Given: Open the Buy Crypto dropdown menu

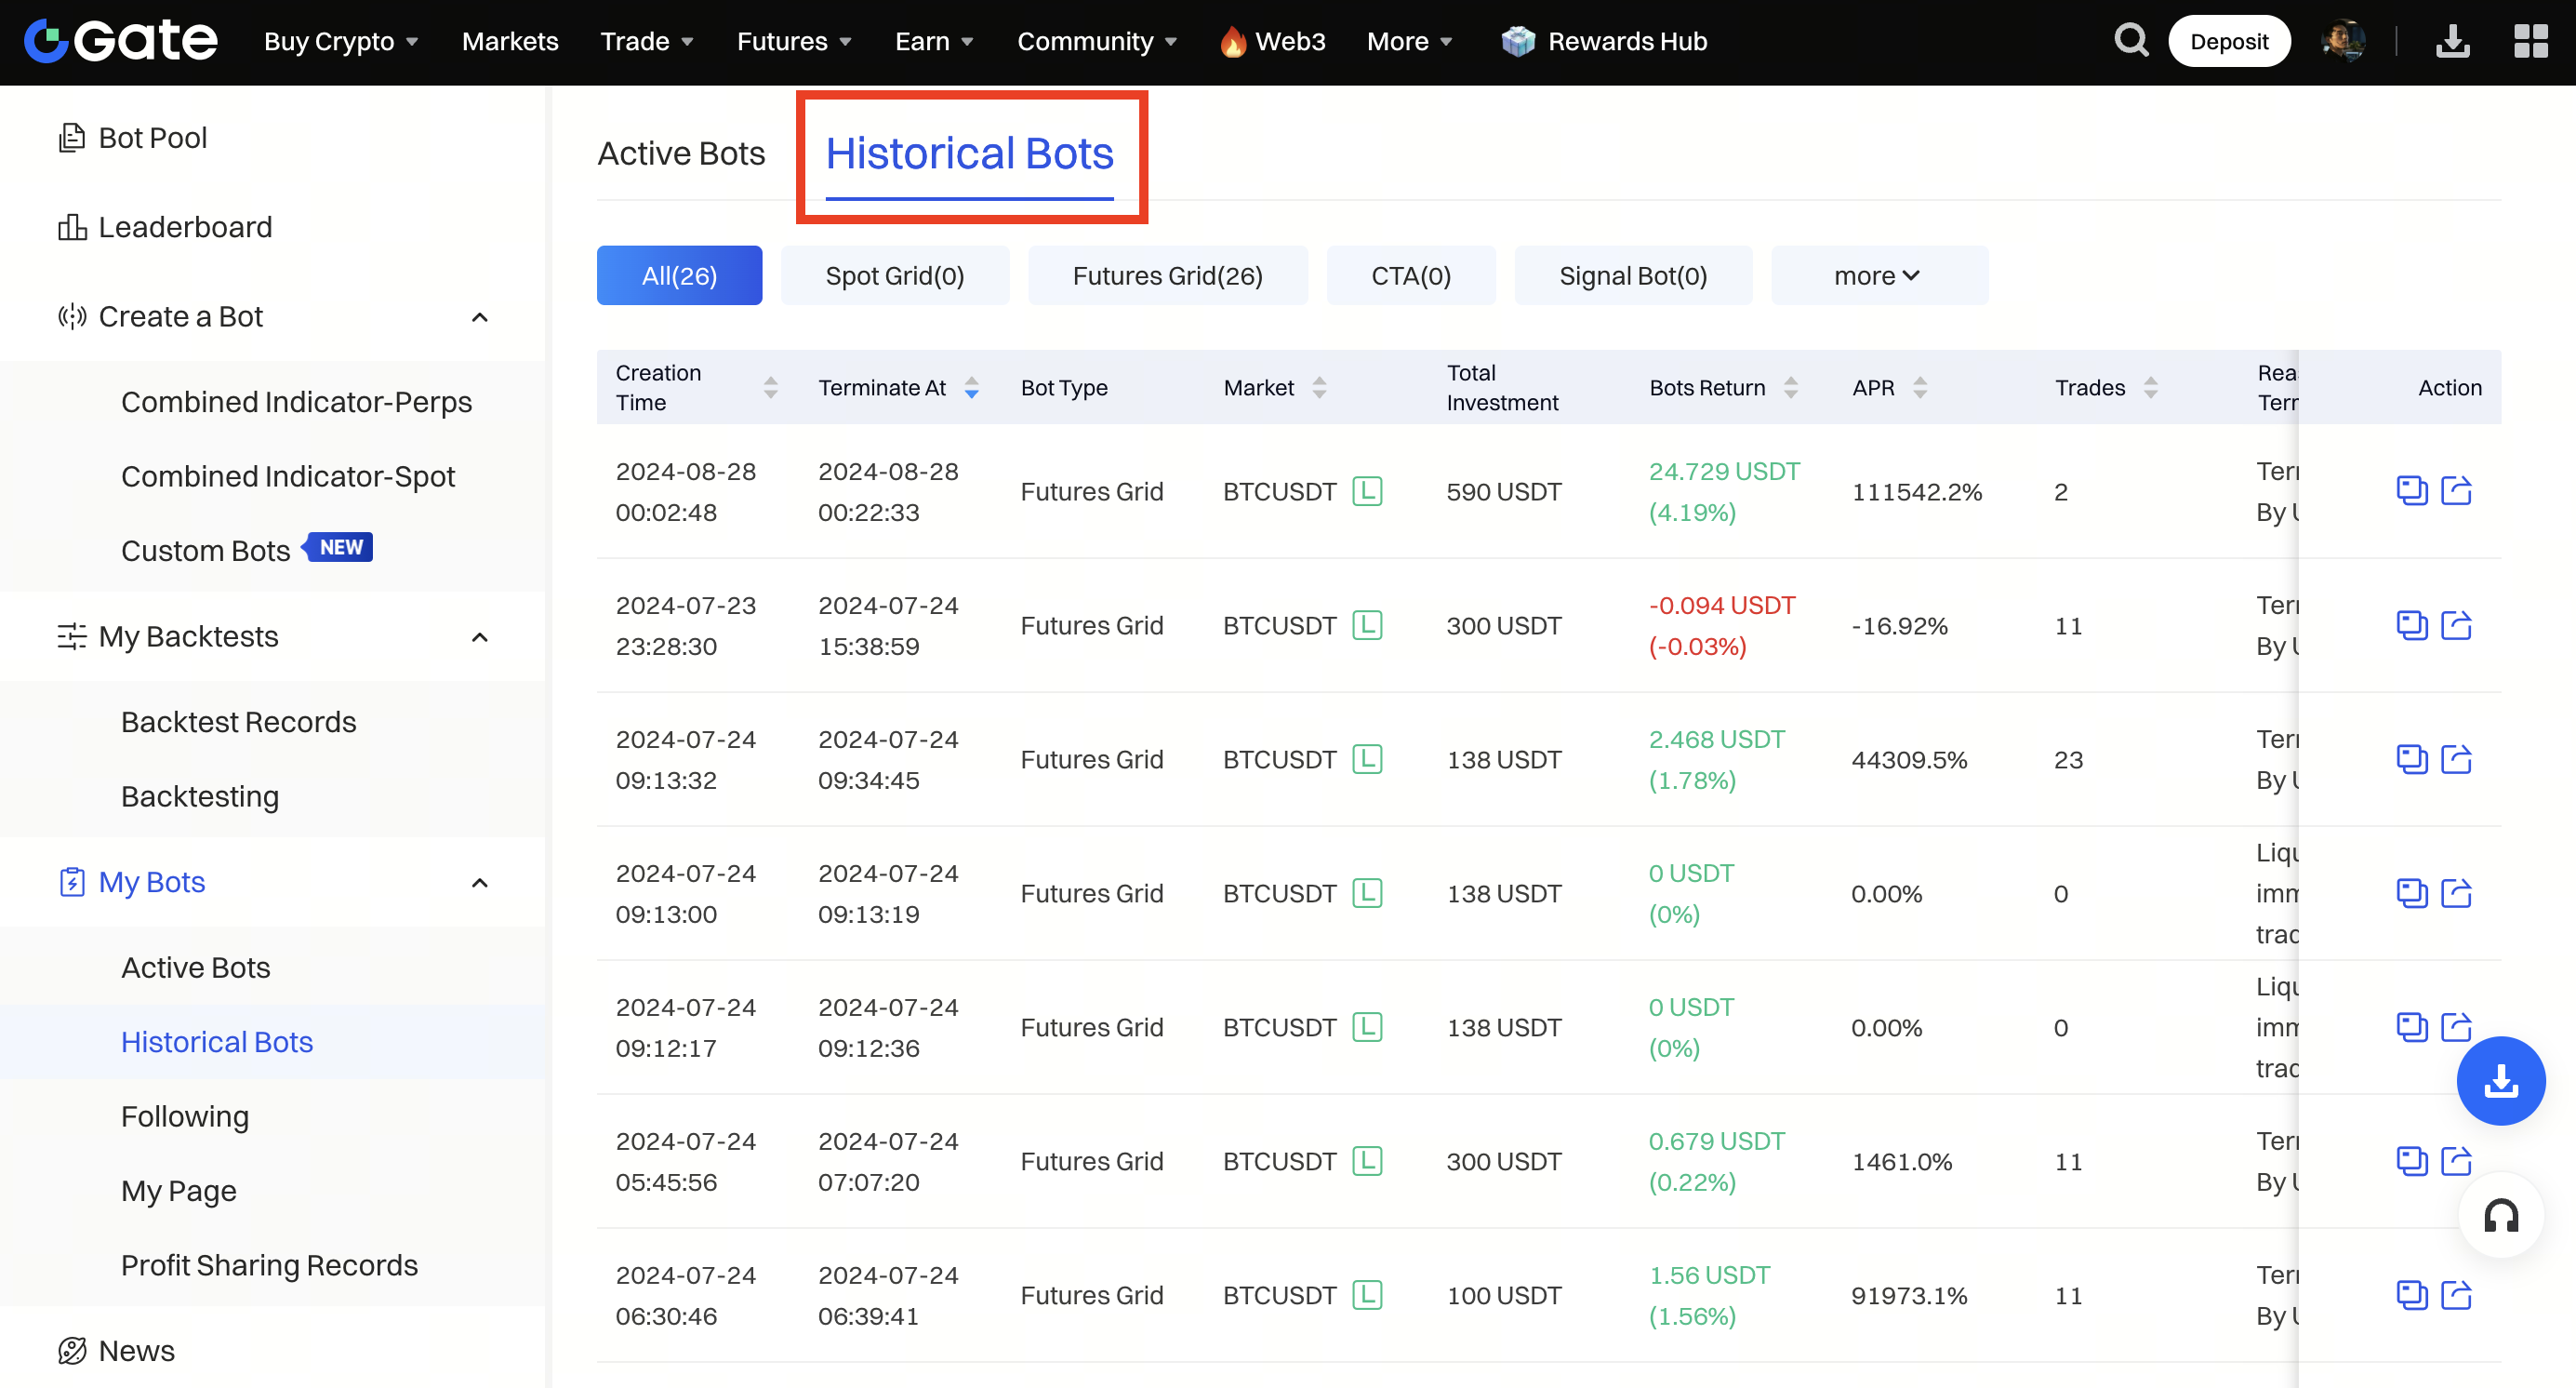Looking at the screenshot, I should pyautogui.click(x=341, y=41).
